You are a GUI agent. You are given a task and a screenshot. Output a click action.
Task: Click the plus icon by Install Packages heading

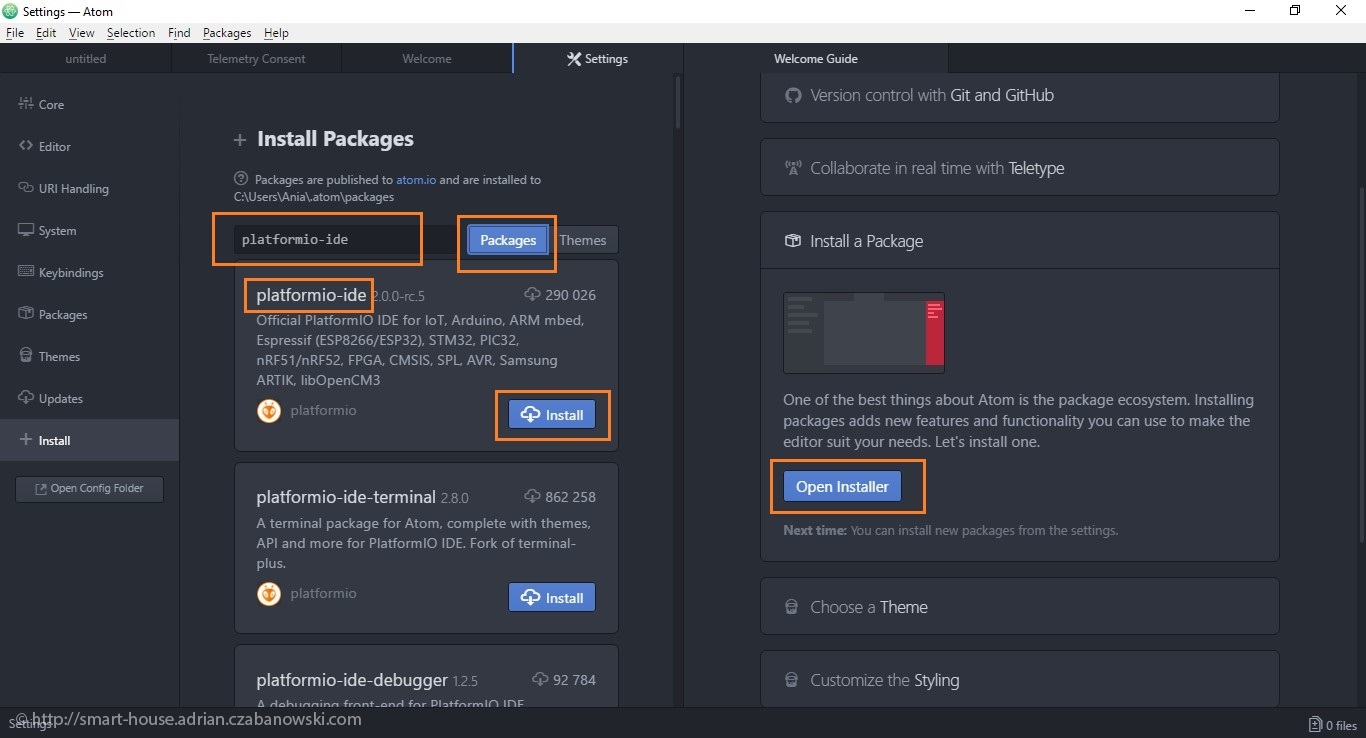click(x=240, y=140)
